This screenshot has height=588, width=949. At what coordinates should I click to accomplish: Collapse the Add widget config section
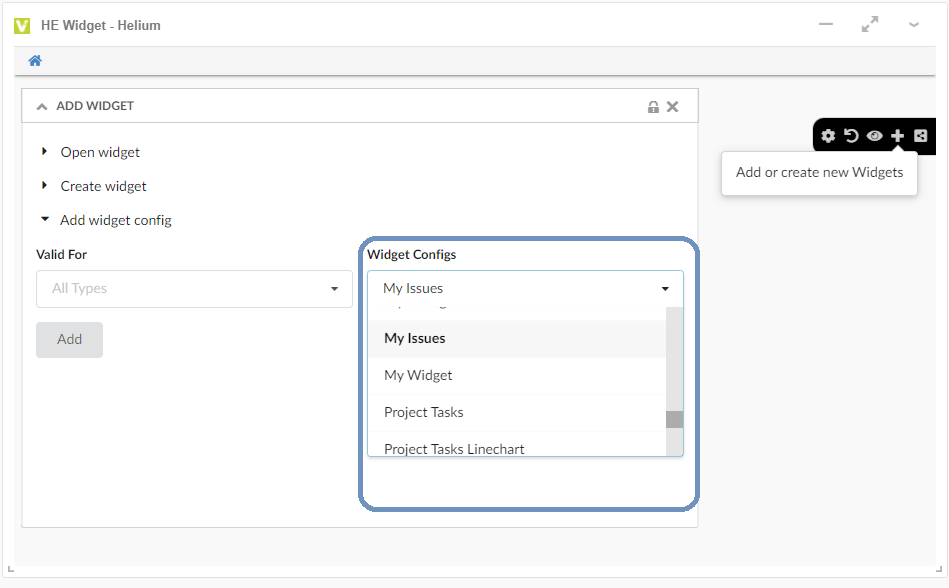[x=45, y=220]
